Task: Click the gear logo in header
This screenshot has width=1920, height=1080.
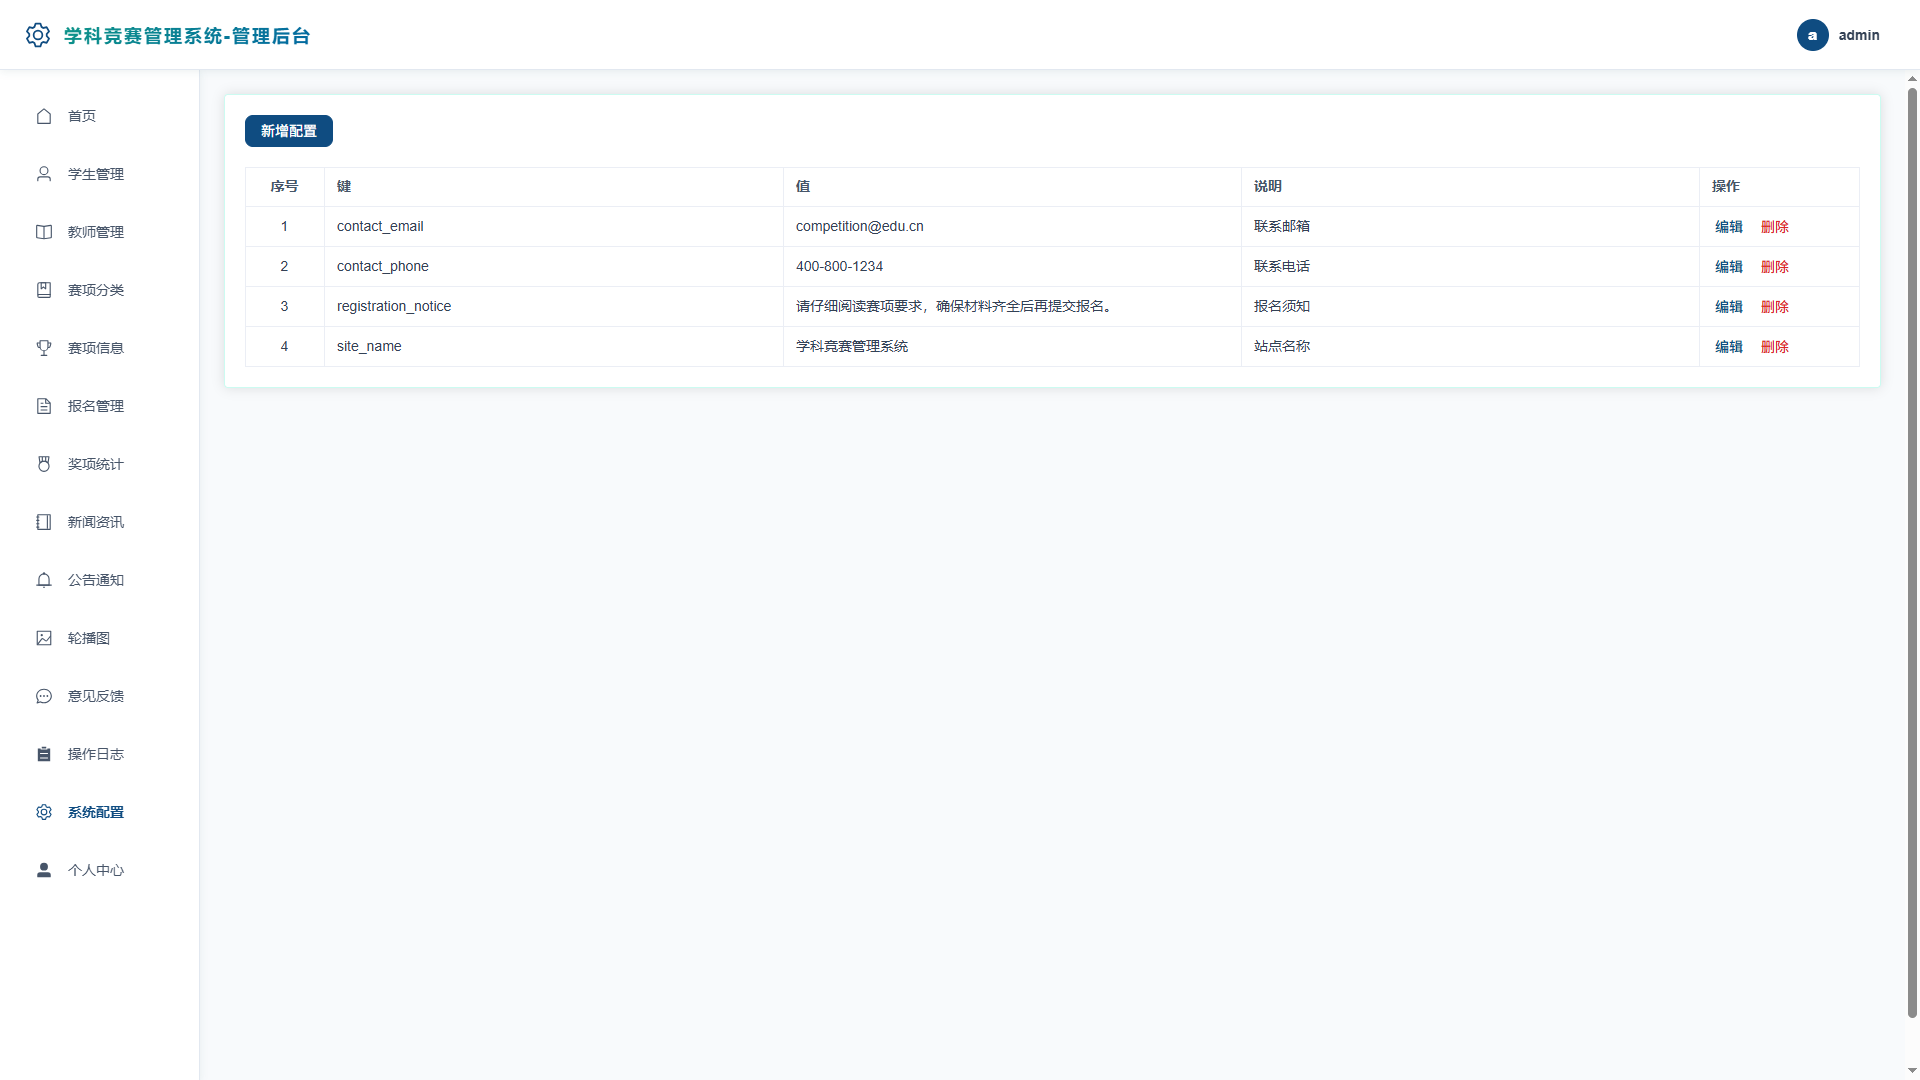Action: pos(38,35)
